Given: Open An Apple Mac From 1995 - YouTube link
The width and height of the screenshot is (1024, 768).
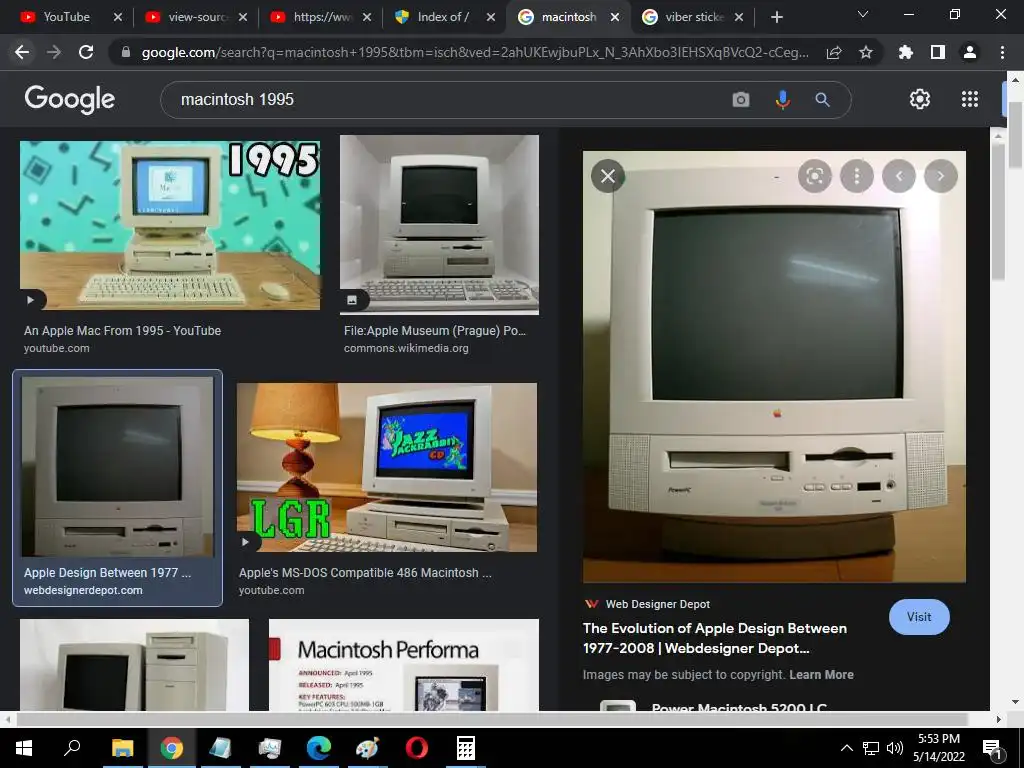Looking at the screenshot, I should (123, 330).
